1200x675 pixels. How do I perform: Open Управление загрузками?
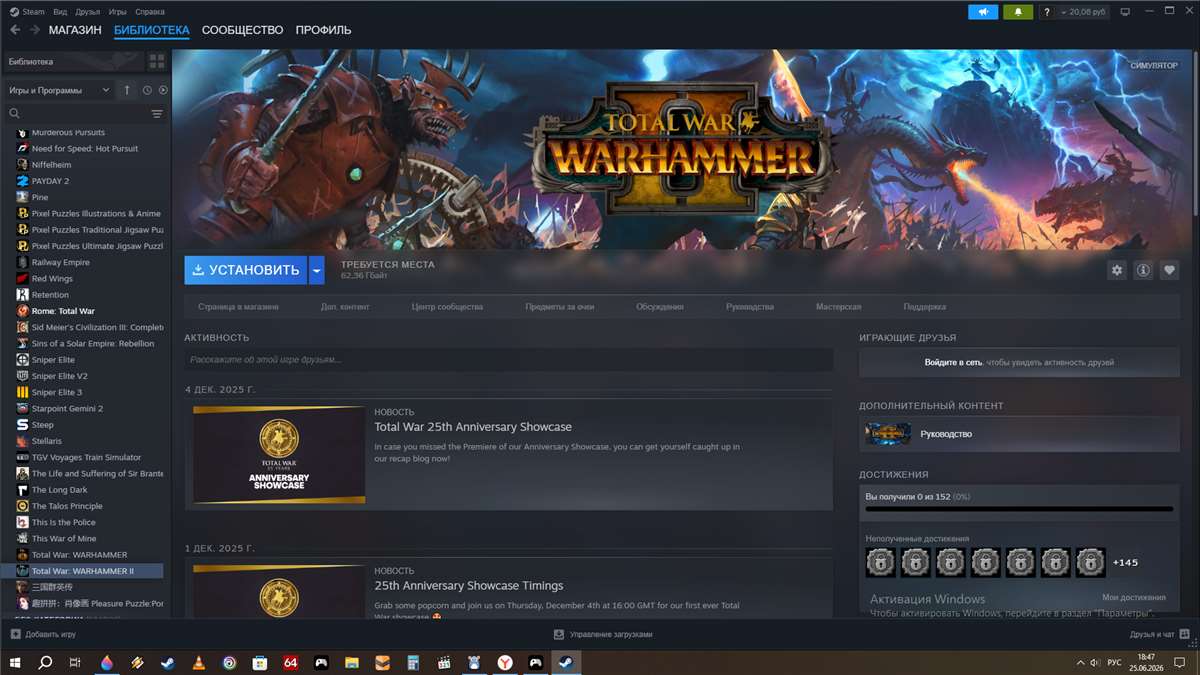click(603, 634)
